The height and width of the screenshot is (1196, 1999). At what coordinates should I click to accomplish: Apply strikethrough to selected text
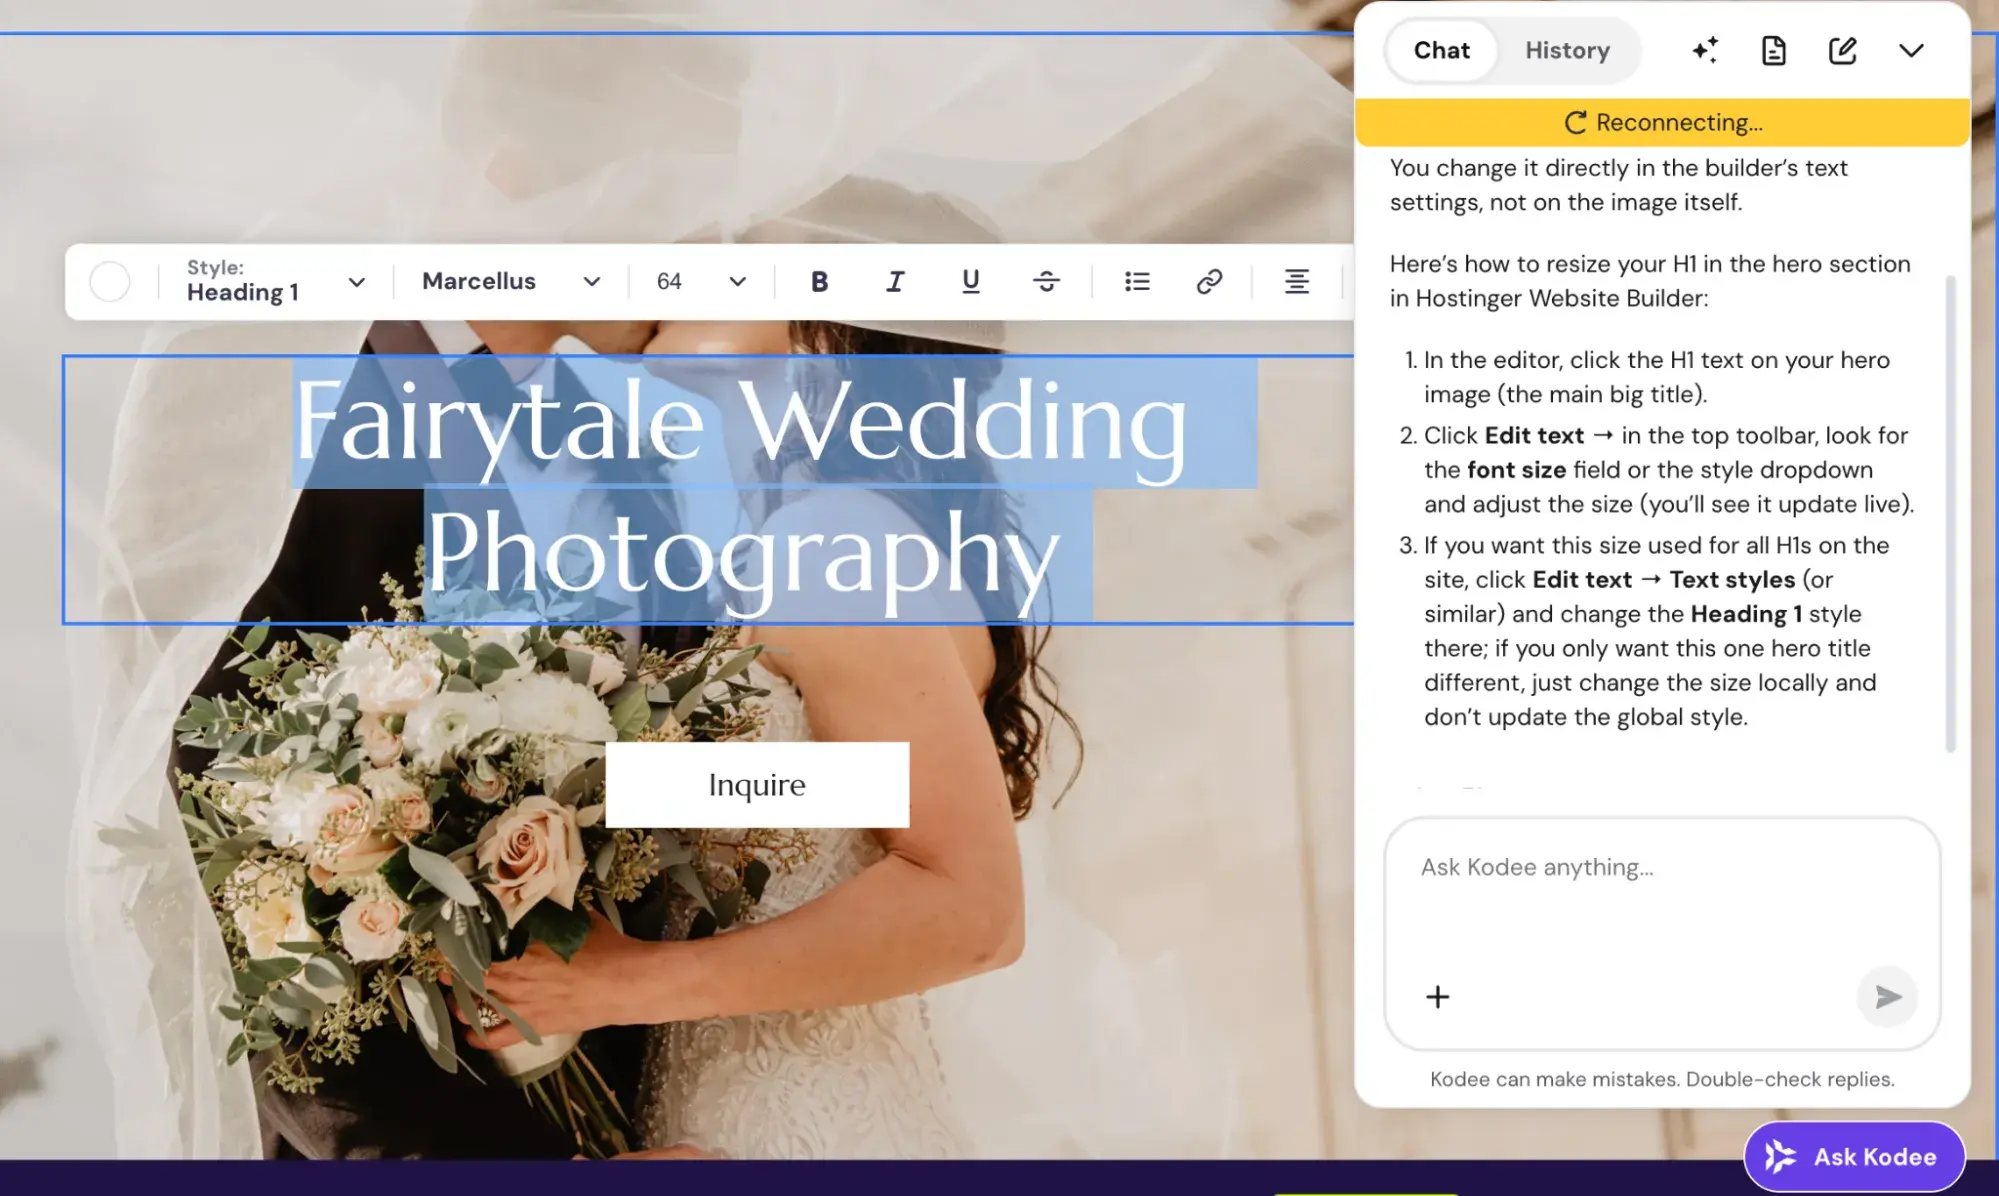1046,282
